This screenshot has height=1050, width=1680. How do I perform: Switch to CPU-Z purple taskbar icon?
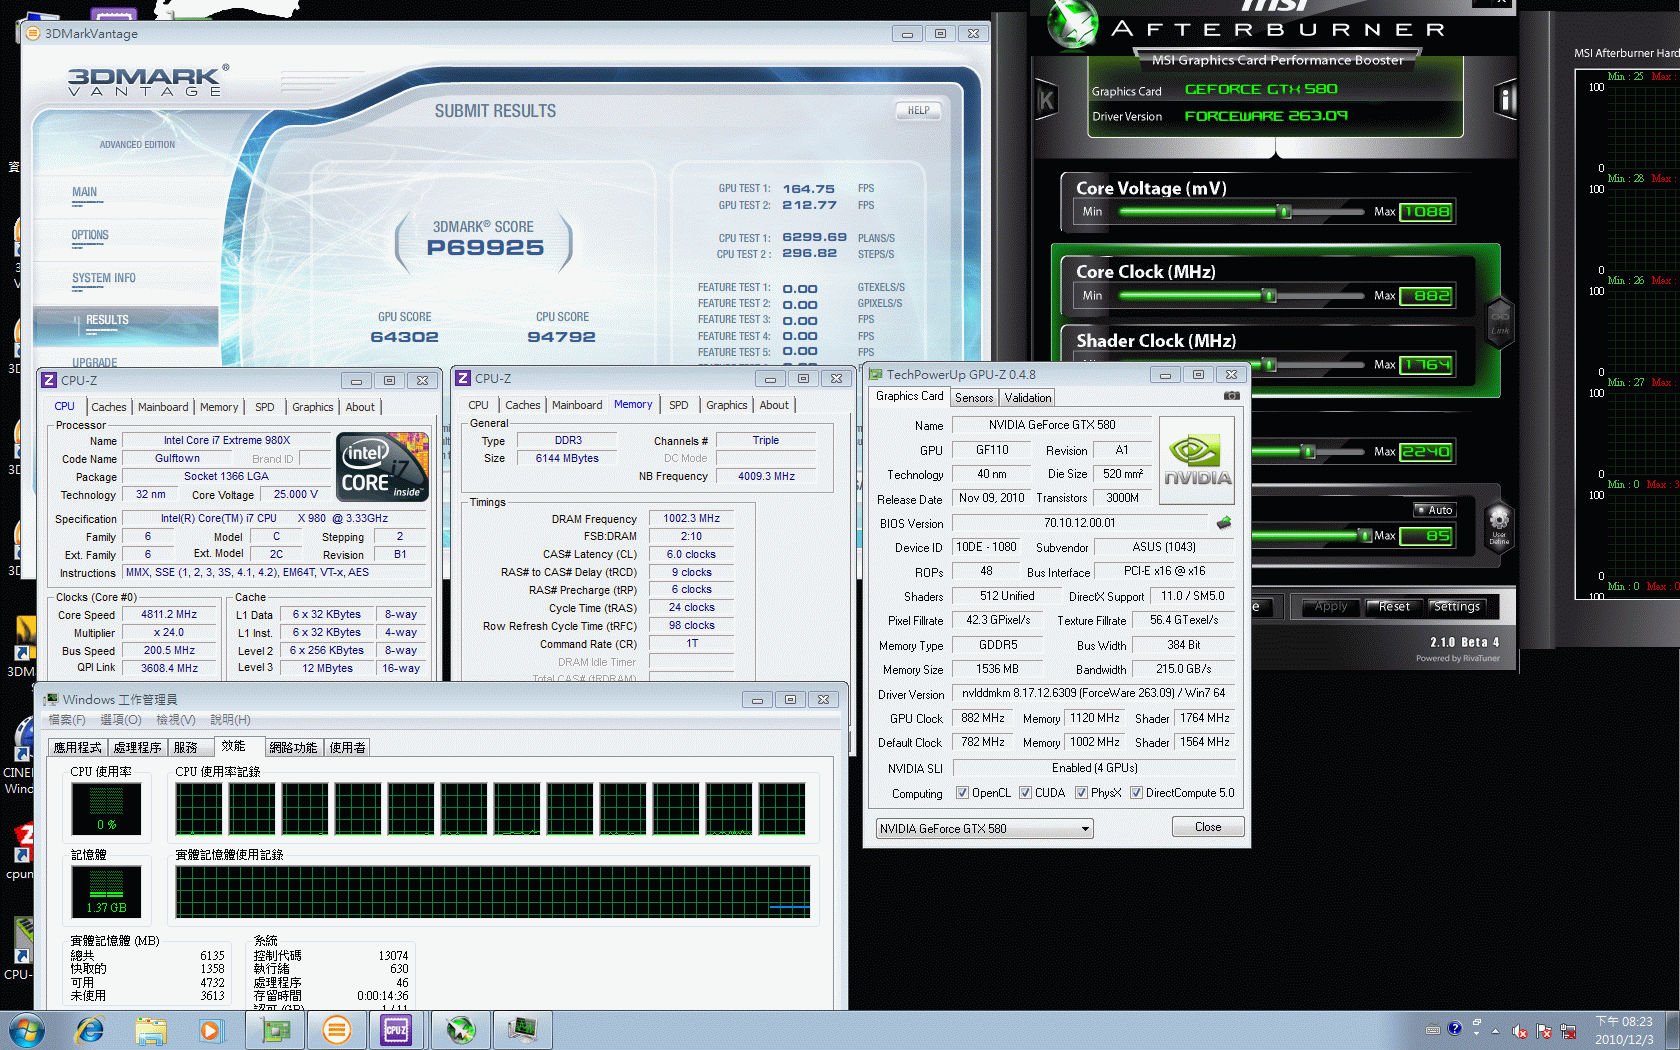click(x=397, y=1030)
